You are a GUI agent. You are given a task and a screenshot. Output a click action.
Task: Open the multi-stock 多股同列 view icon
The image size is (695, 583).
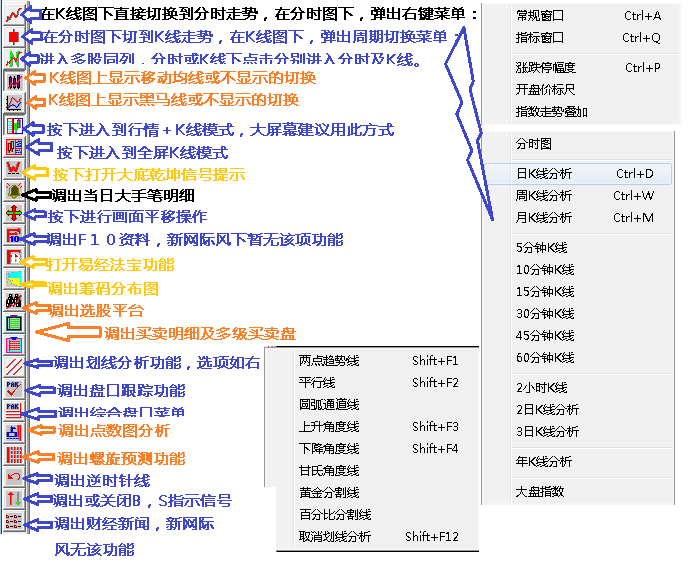tap(14, 58)
